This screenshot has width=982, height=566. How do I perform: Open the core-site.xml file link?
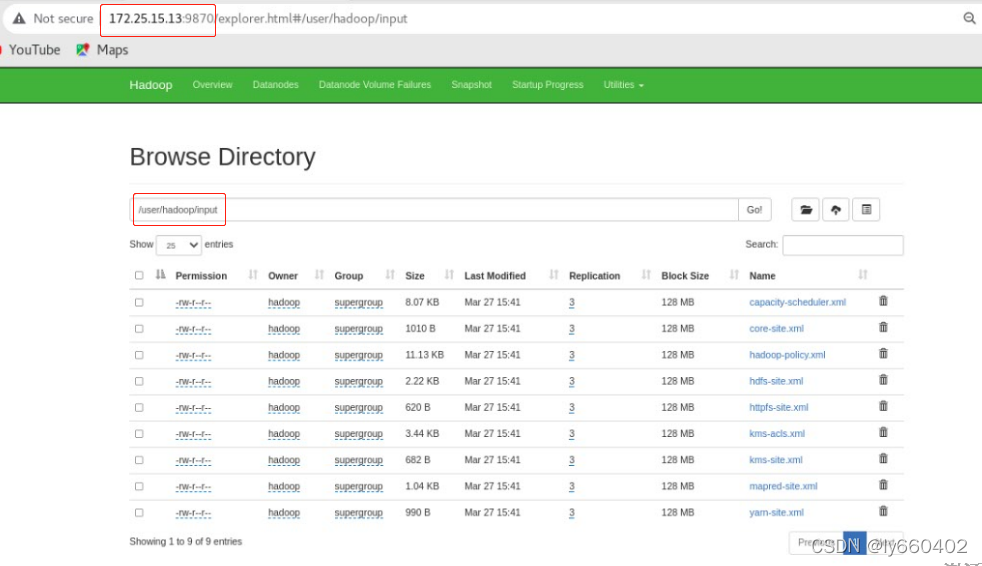776,329
